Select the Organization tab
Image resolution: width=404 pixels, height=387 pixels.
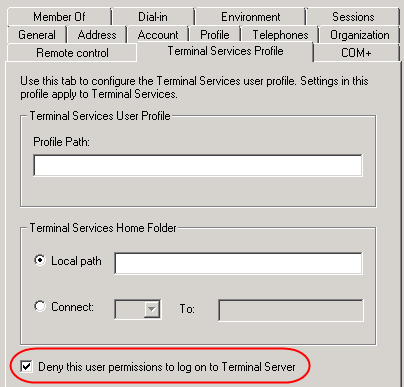[x=359, y=35]
